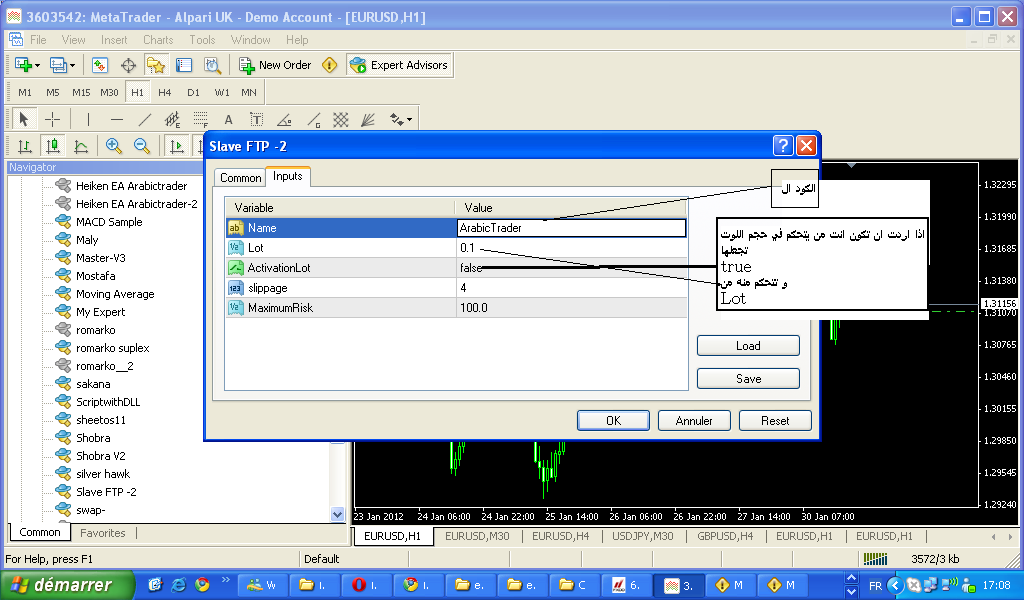Edit the Name value ArabicTrader field
The height and width of the screenshot is (600, 1024).
click(571, 228)
